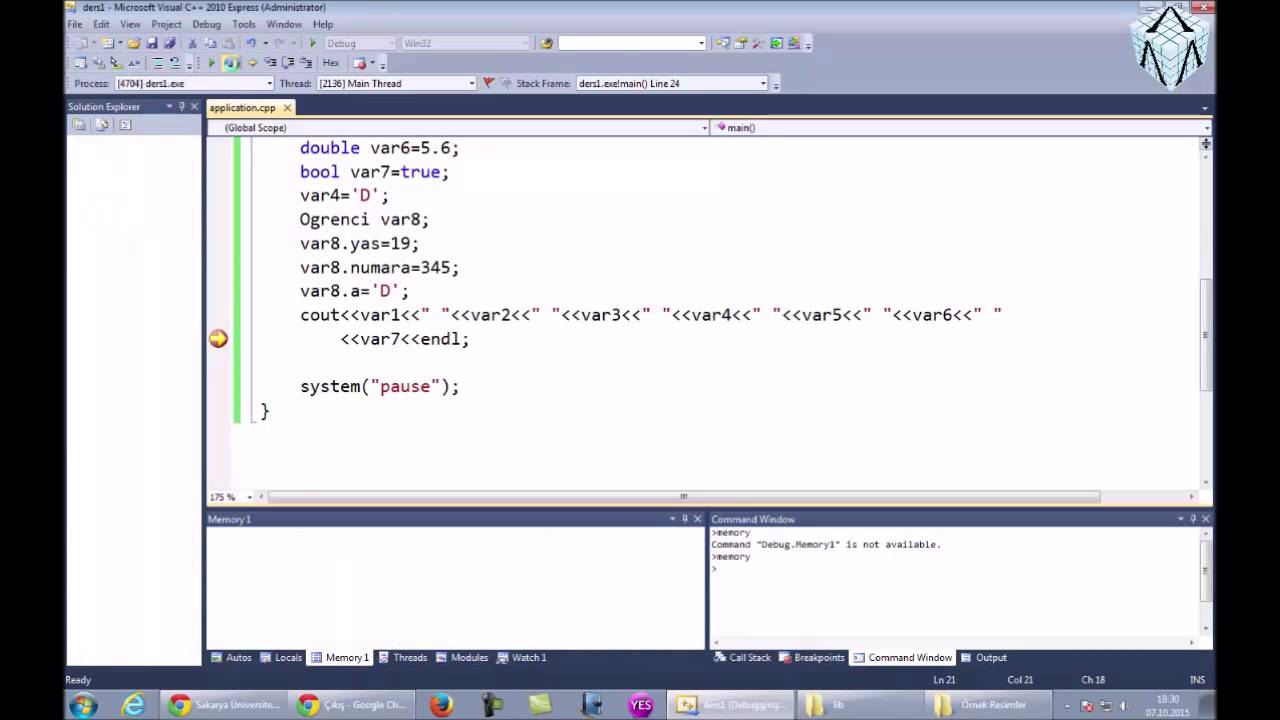The image size is (1280, 720).
Task: Open Internet Explorer from the taskbar
Action: [x=133, y=704]
